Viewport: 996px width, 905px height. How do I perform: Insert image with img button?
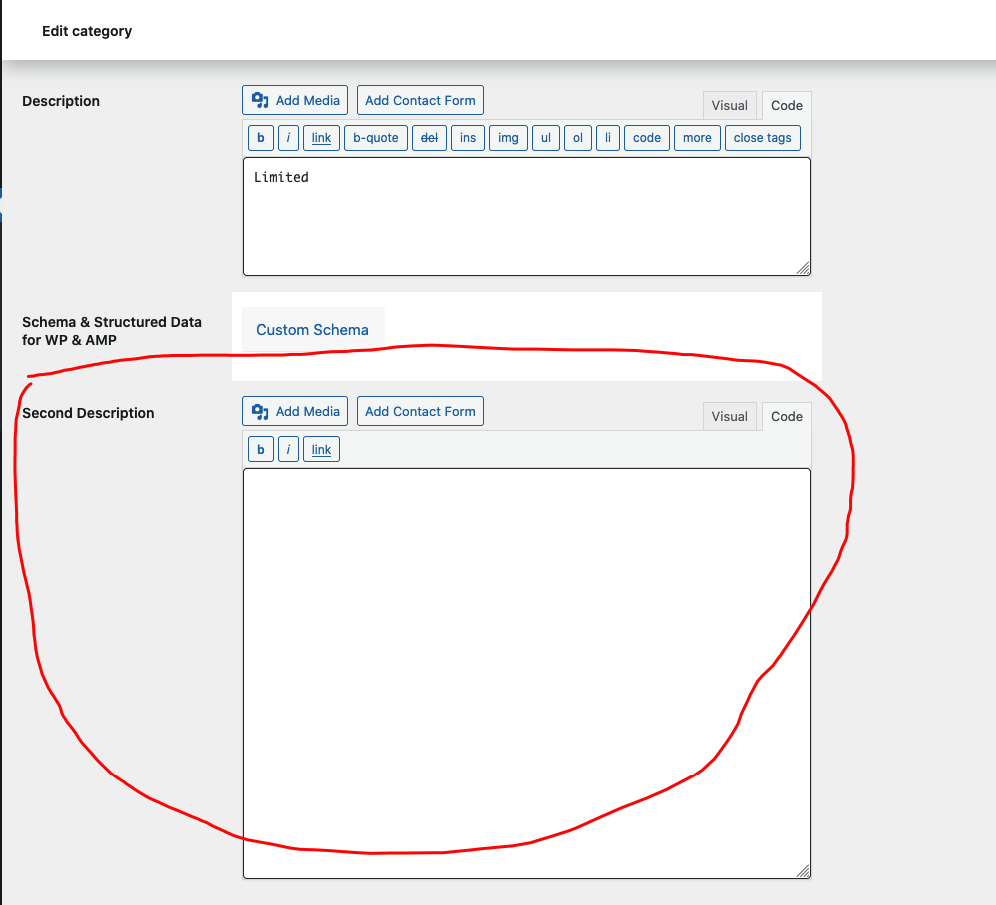(508, 138)
